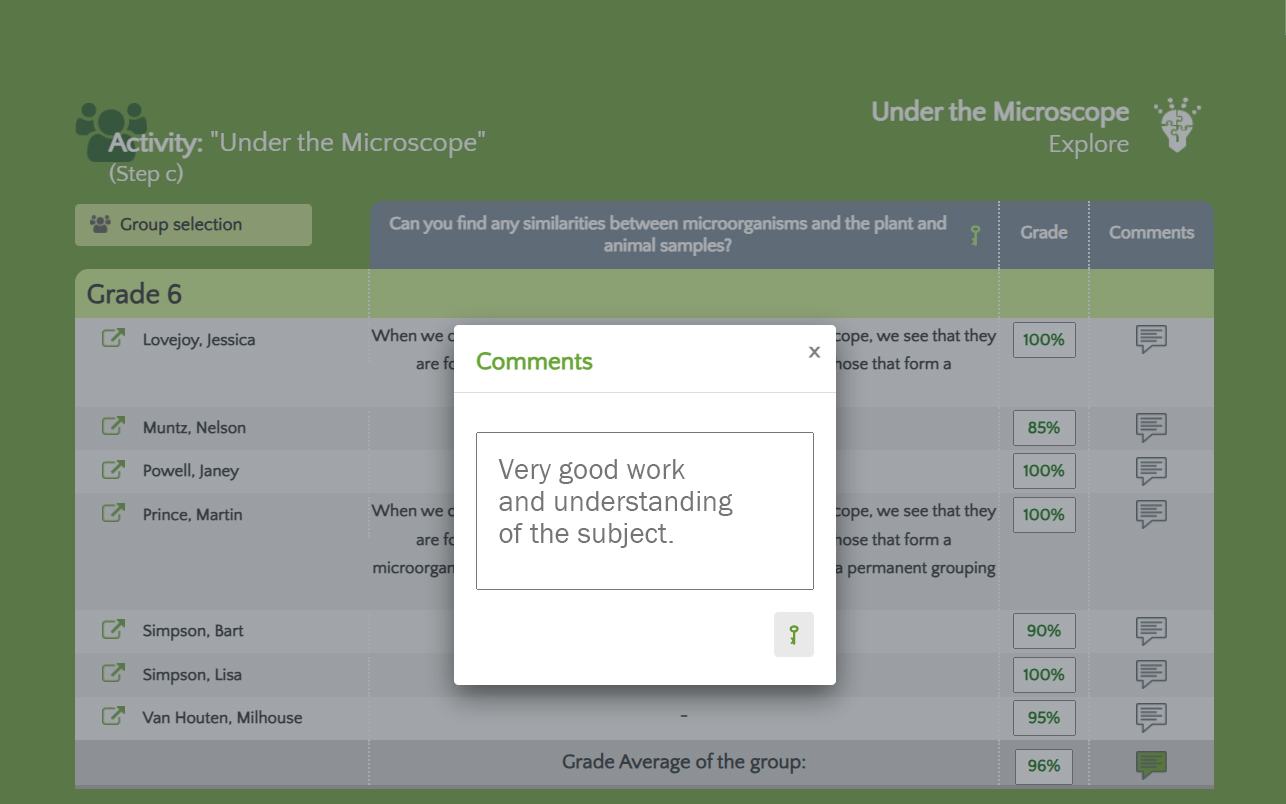The height and width of the screenshot is (804, 1286).
Task: Open Nelson Muntz's external link icon
Action: click(x=114, y=427)
